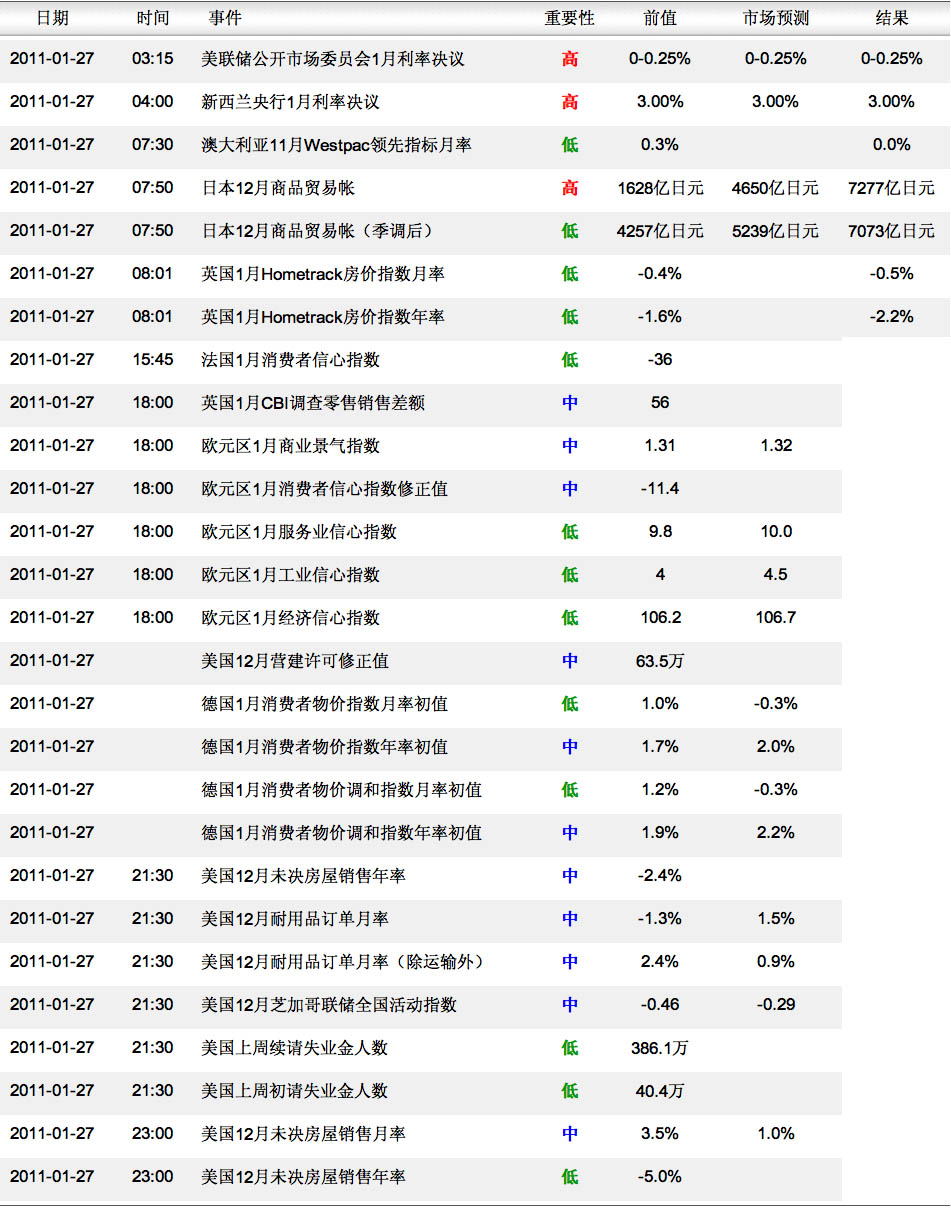The image size is (951, 1212).
Task: Click the 4257亿日元 previous value
Action: (660, 231)
